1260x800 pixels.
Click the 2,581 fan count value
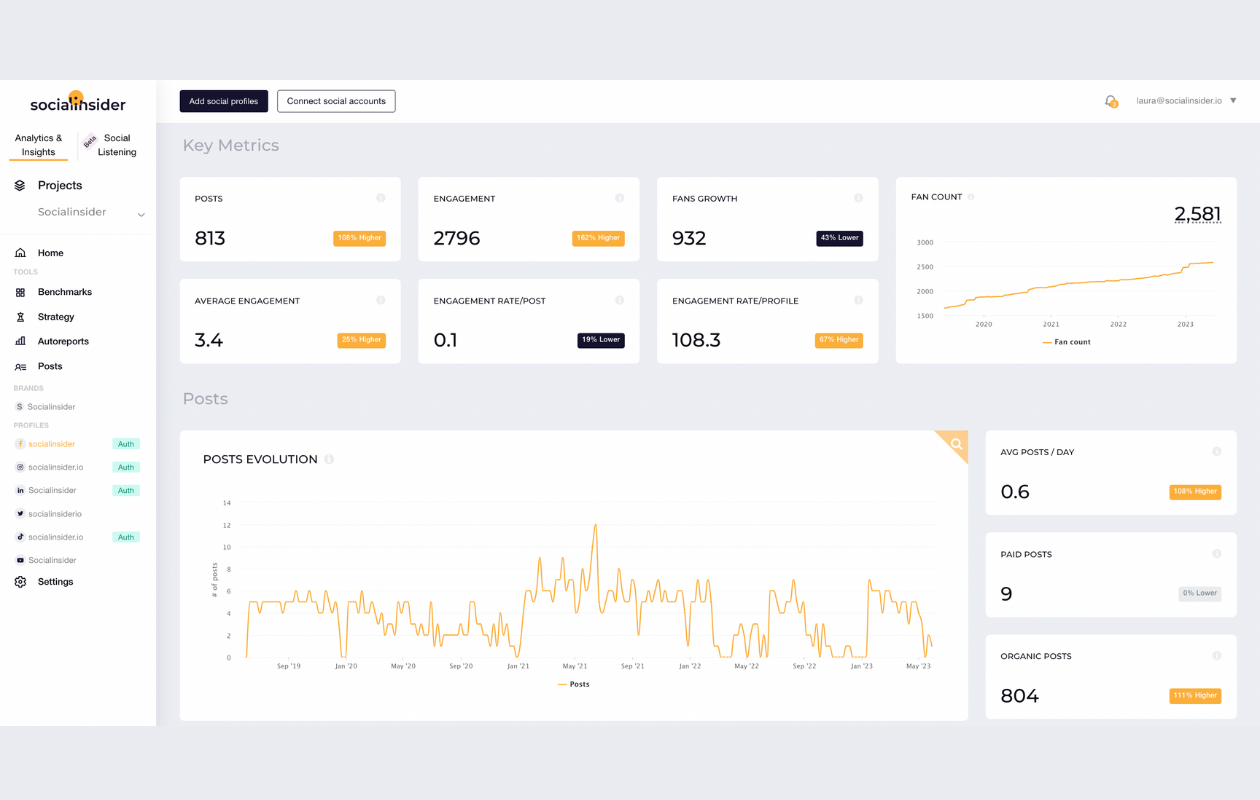(x=1198, y=213)
